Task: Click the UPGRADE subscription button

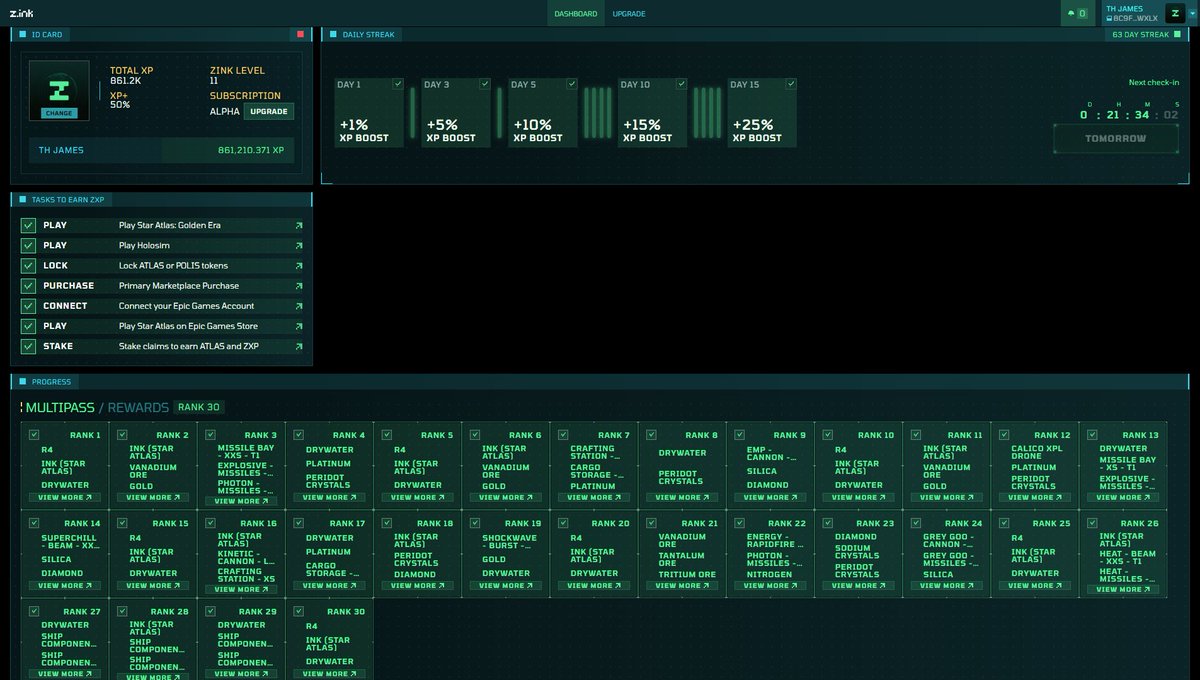Action: point(268,111)
